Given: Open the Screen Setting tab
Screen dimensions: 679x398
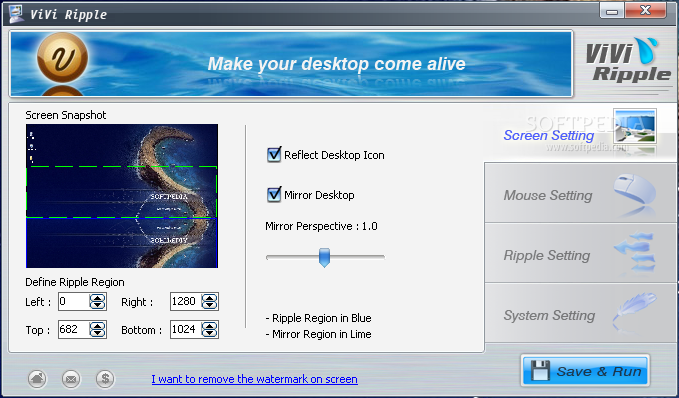Looking at the screenshot, I should click(580, 133).
